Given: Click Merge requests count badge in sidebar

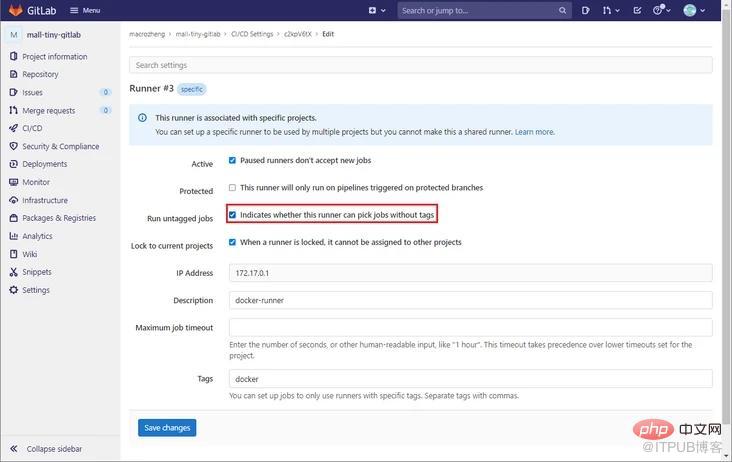Looking at the screenshot, I should (106, 111).
